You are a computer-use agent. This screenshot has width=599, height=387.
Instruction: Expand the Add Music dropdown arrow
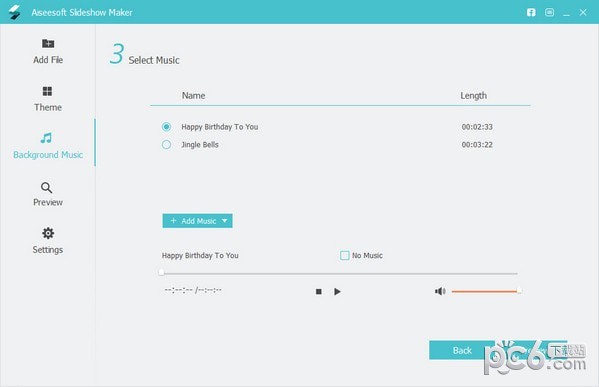[x=225, y=221]
